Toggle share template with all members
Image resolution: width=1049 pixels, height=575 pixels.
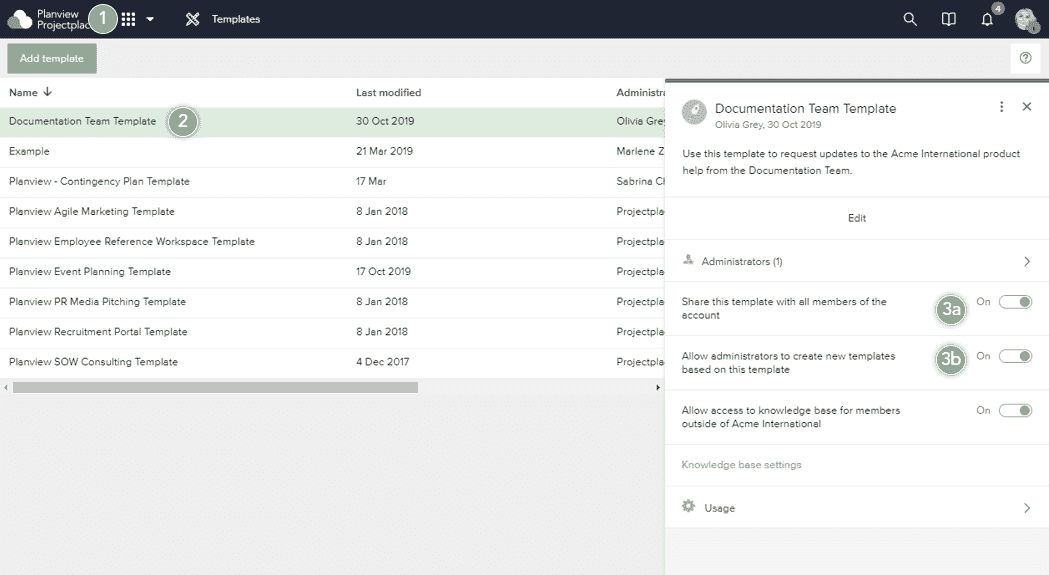pyautogui.click(x=1016, y=302)
